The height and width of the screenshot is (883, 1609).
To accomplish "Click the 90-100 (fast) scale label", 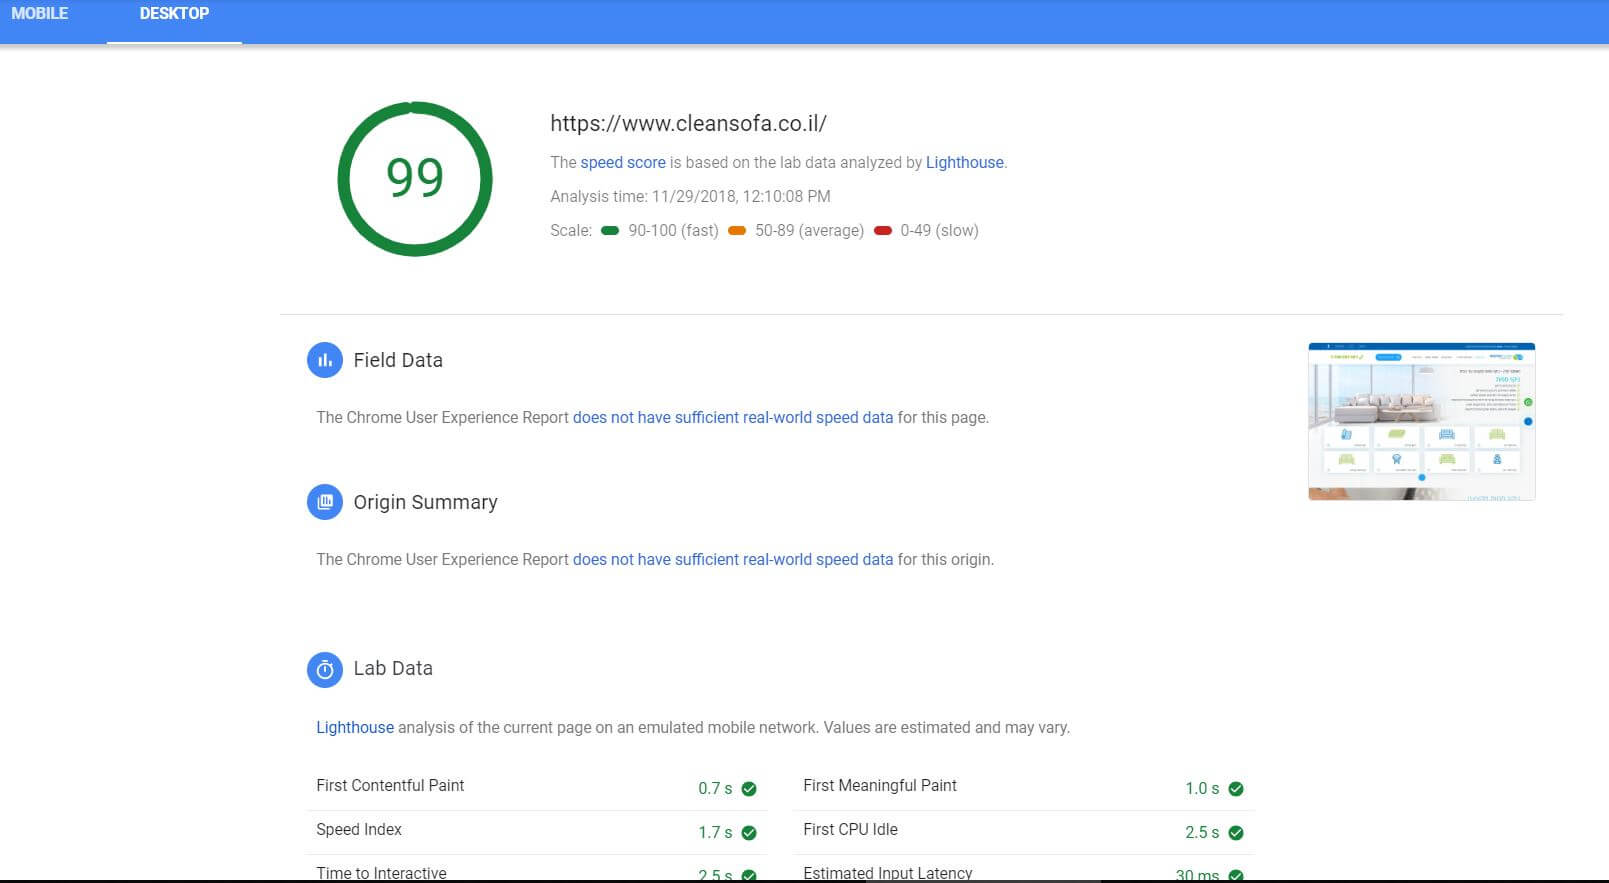I will coord(673,231).
